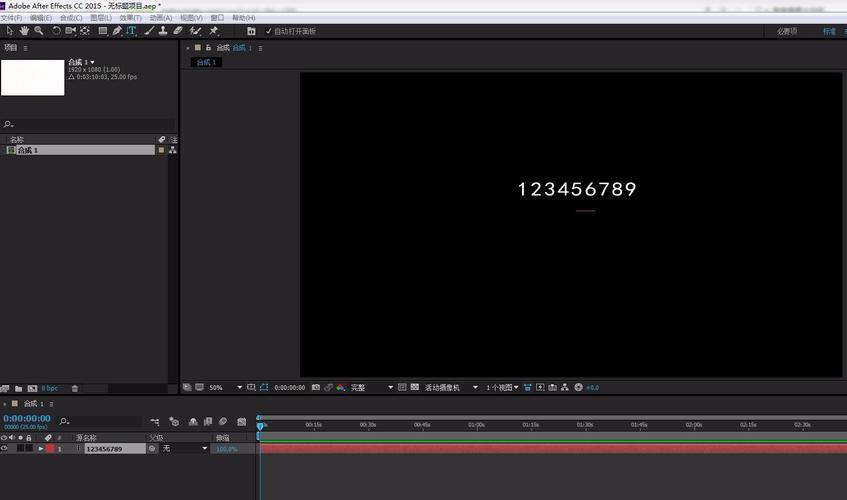Open the parent 无 dropdown for layer 1
This screenshot has height=500, width=847.
click(185, 448)
